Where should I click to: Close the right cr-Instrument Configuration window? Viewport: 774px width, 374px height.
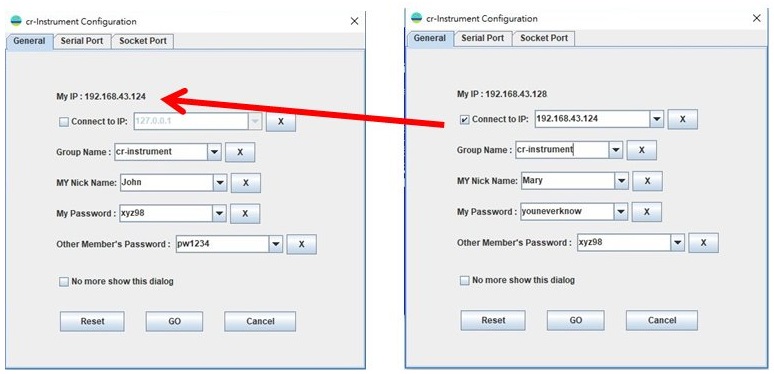756,18
